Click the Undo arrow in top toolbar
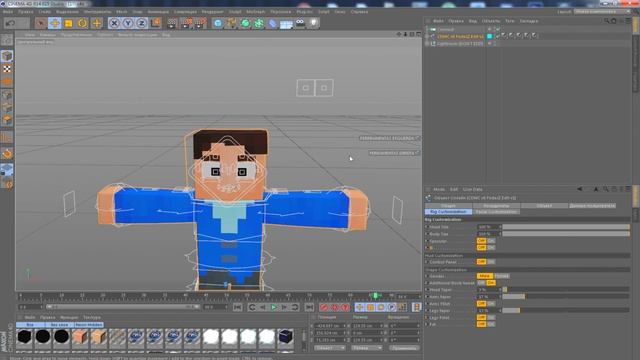The image size is (640, 360). click(11, 23)
